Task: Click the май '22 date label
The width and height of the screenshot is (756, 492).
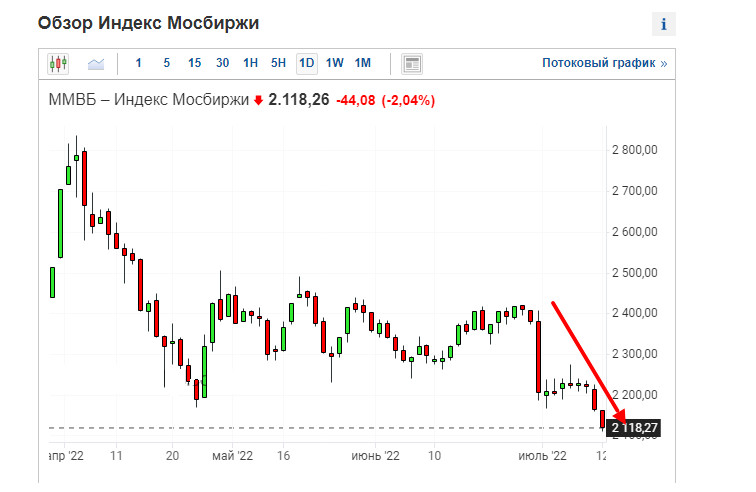Action: (232, 456)
